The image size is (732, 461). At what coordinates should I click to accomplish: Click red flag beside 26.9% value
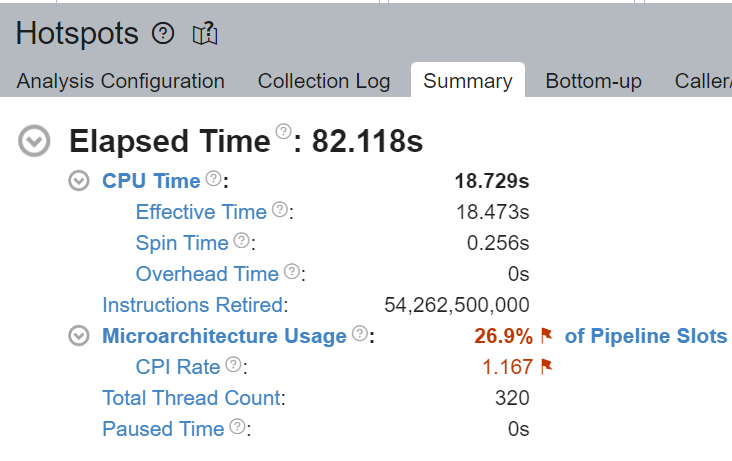point(546,335)
